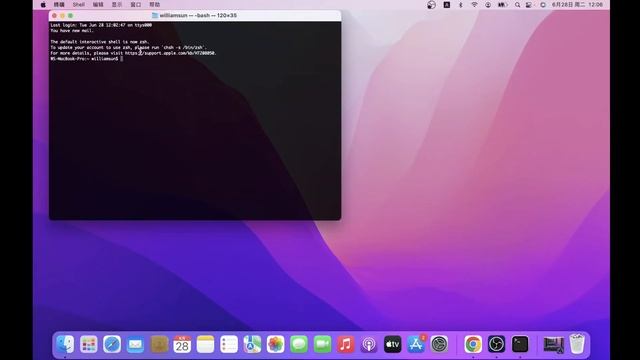Click the input source A icon
The height and width of the screenshot is (360, 640).
(x=447, y=4)
